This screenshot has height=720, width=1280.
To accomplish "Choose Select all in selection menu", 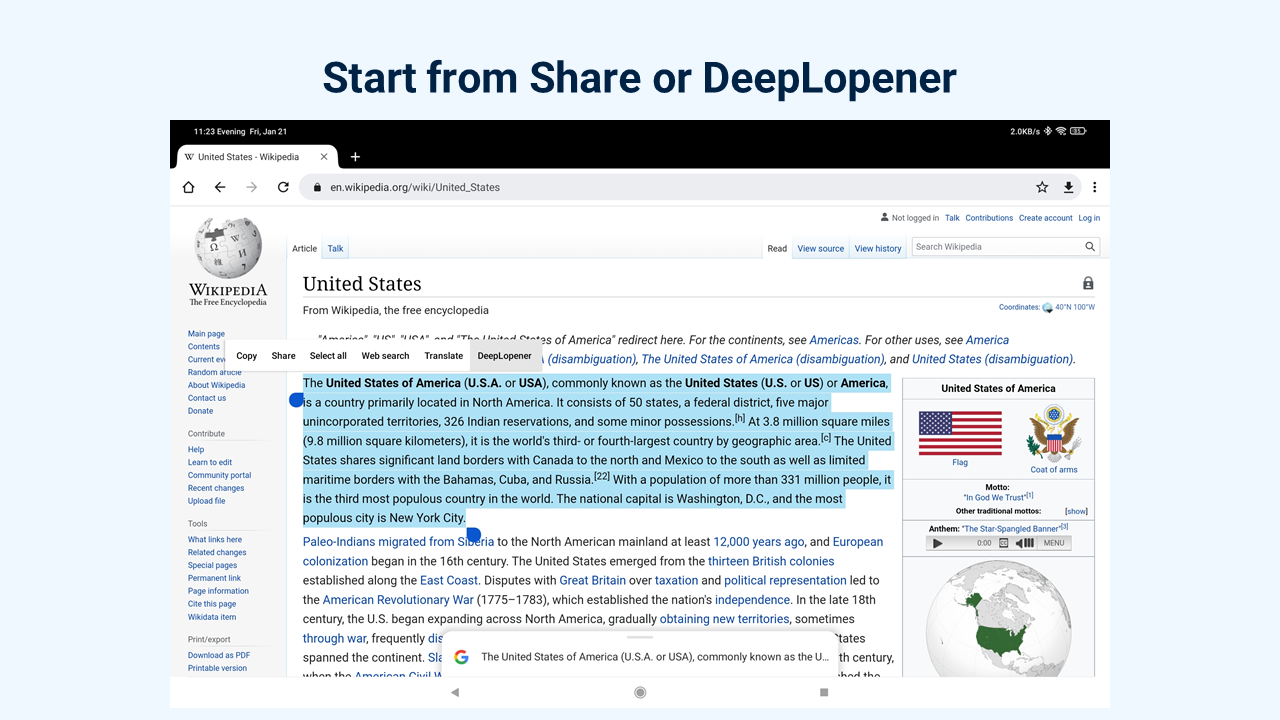I will (x=328, y=356).
